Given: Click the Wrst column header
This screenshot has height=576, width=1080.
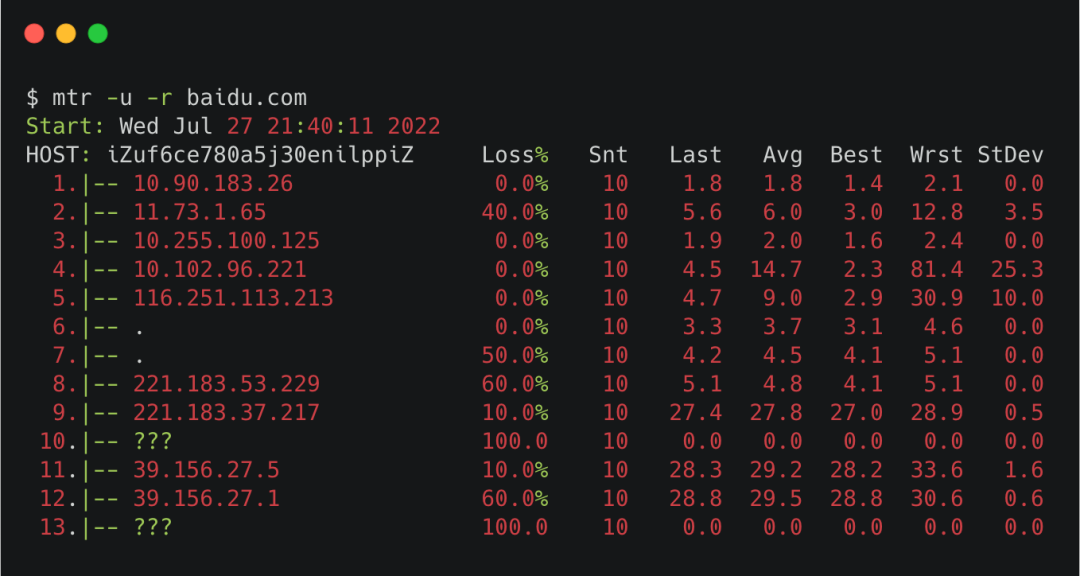Looking at the screenshot, I should click(x=936, y=156).
